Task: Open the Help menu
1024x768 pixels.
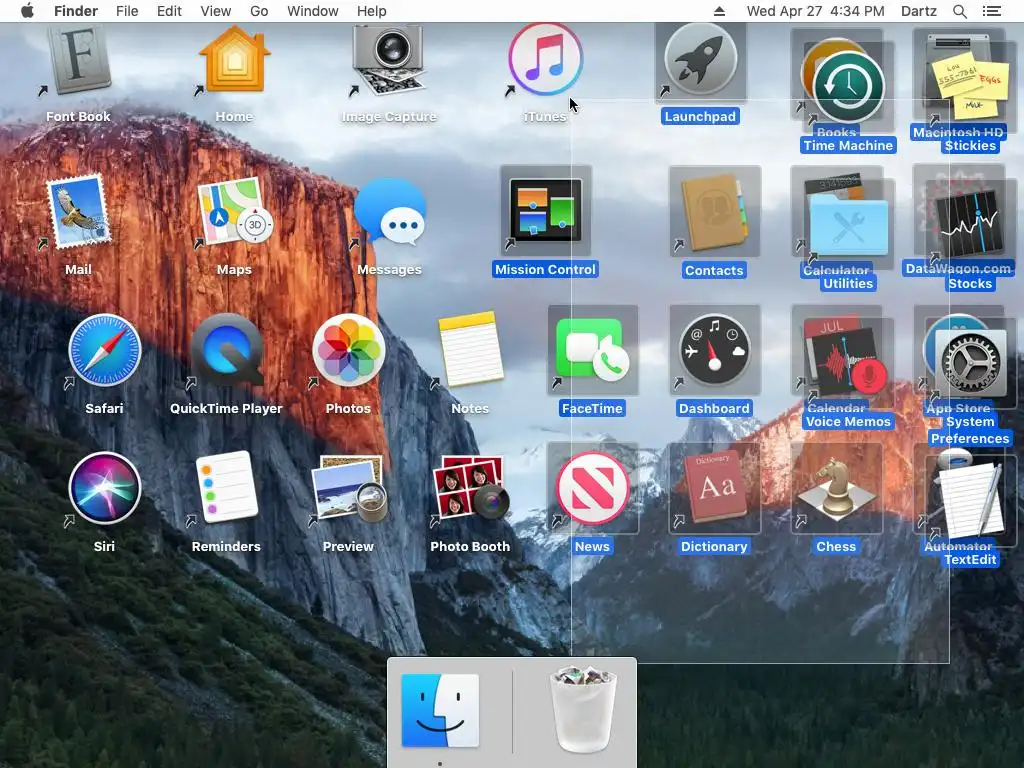Action: pos(372,11)
